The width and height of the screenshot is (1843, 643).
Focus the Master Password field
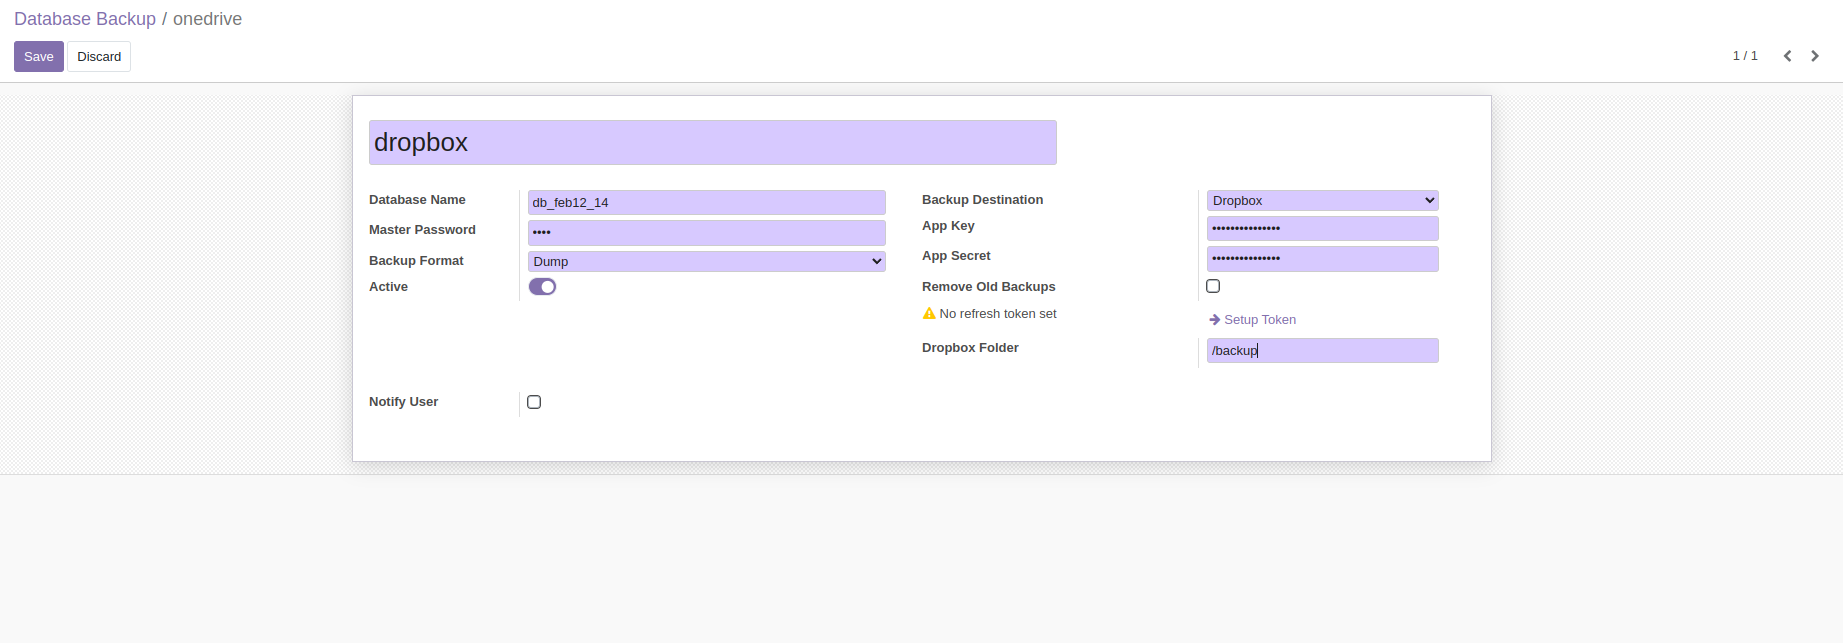(x=707, y=232)
